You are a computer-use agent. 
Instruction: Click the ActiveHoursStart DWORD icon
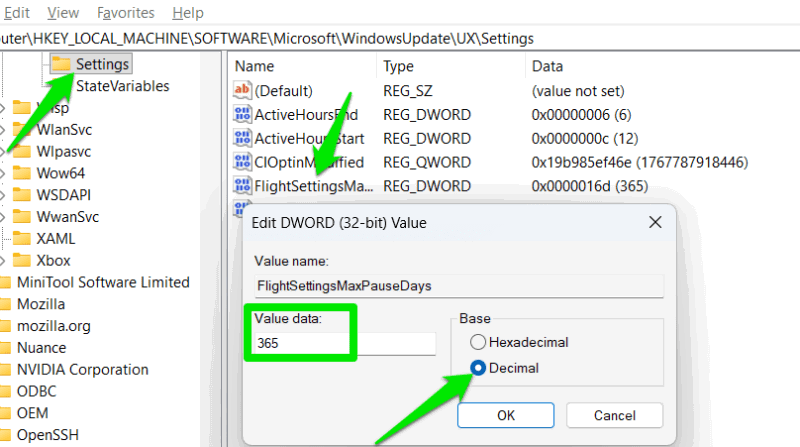coord(242,138)
